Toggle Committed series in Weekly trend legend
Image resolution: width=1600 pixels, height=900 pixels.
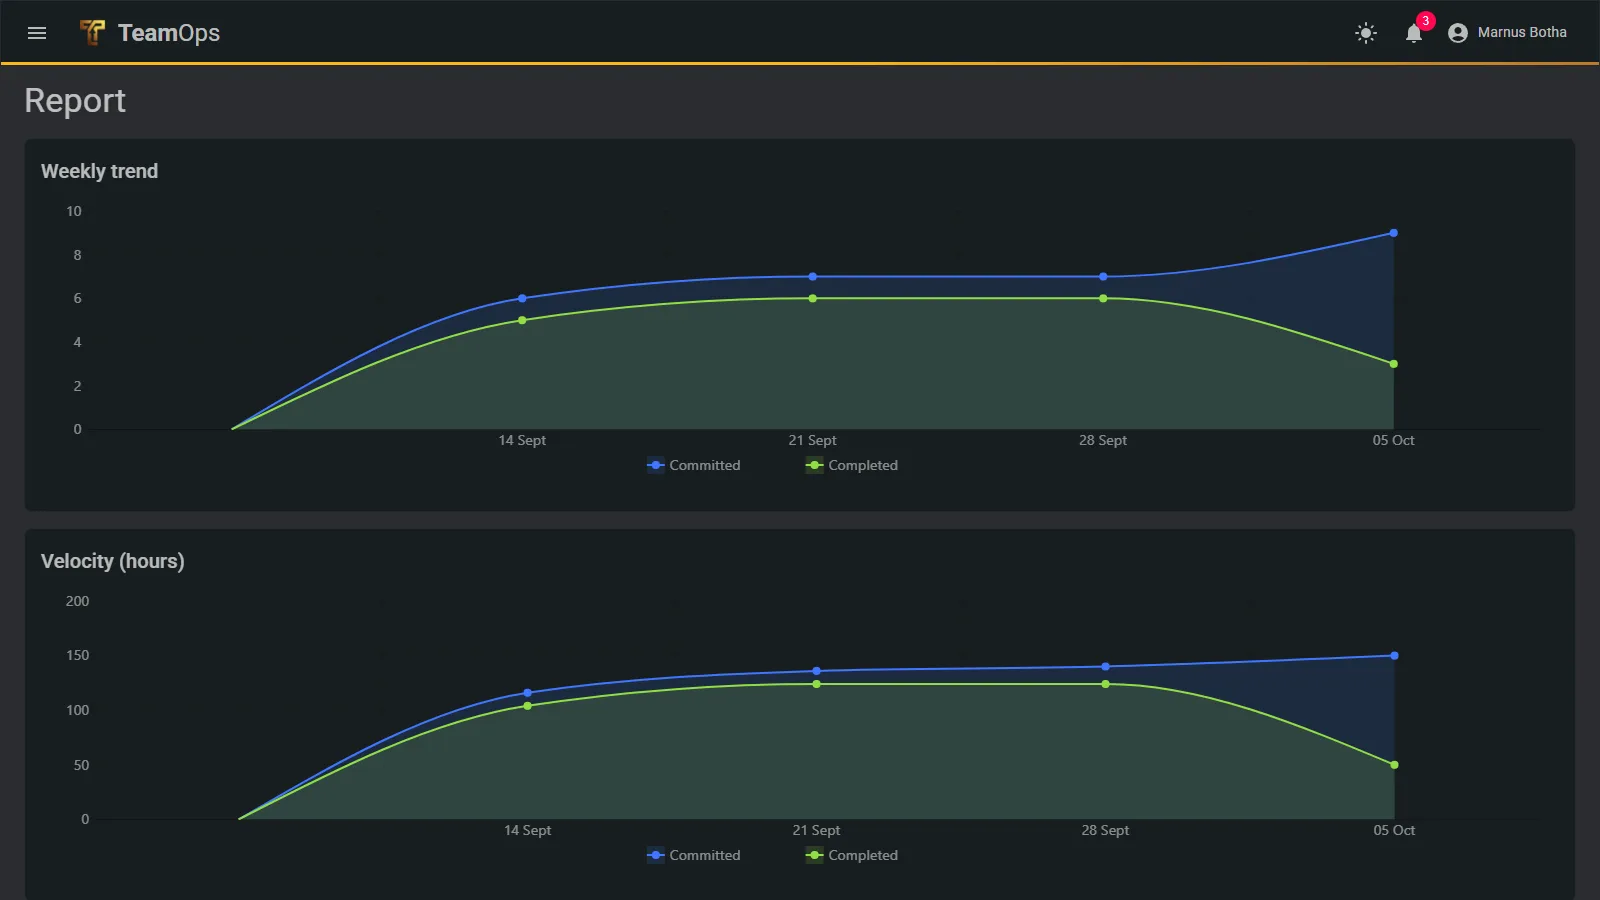[x=694, y=465]
